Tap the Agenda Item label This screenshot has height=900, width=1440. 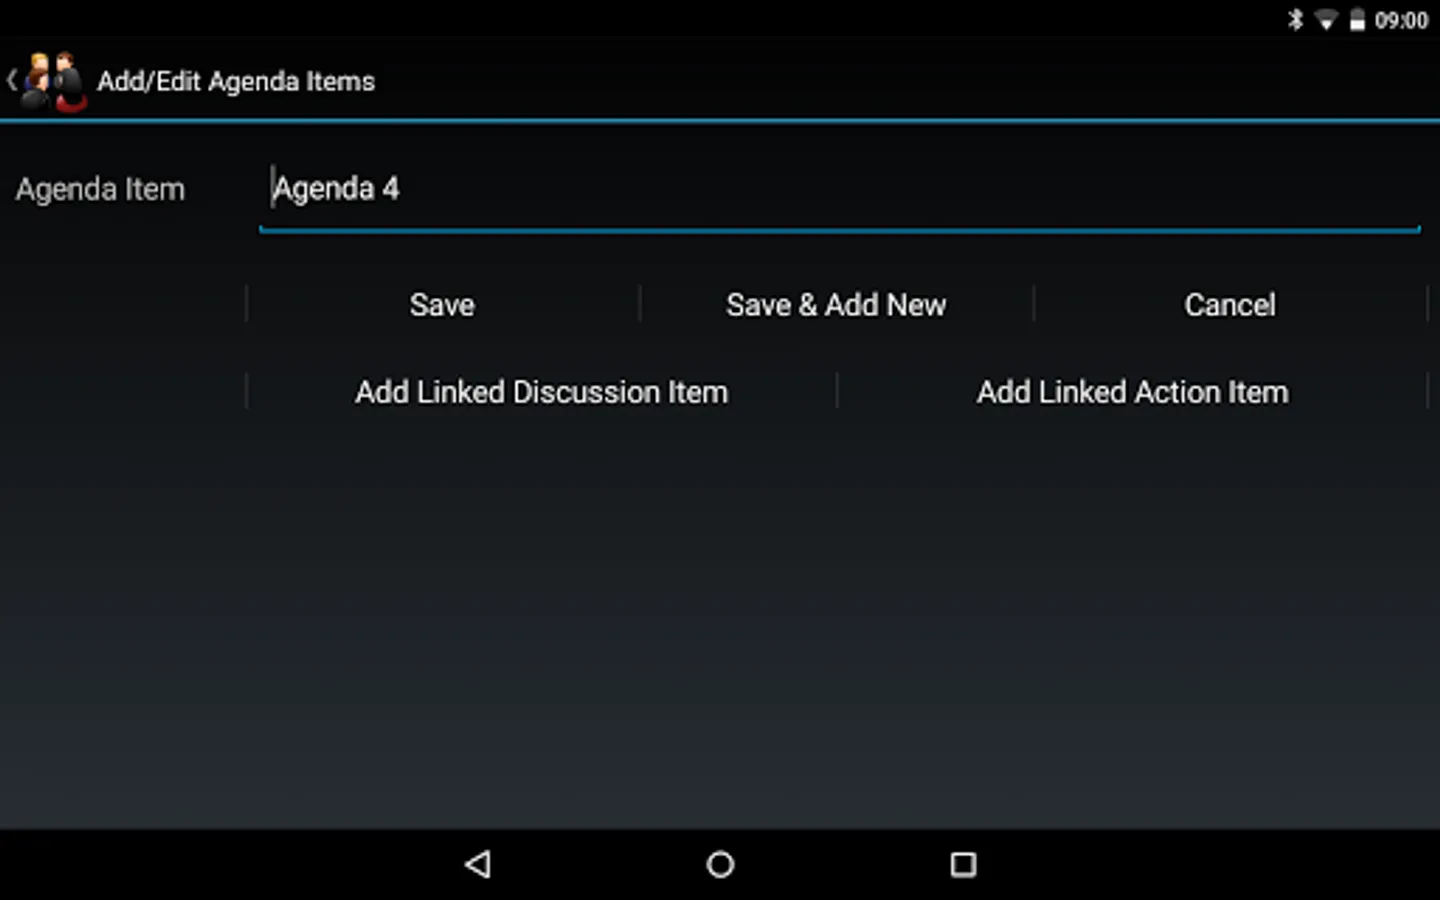click(x=100, y=190)
